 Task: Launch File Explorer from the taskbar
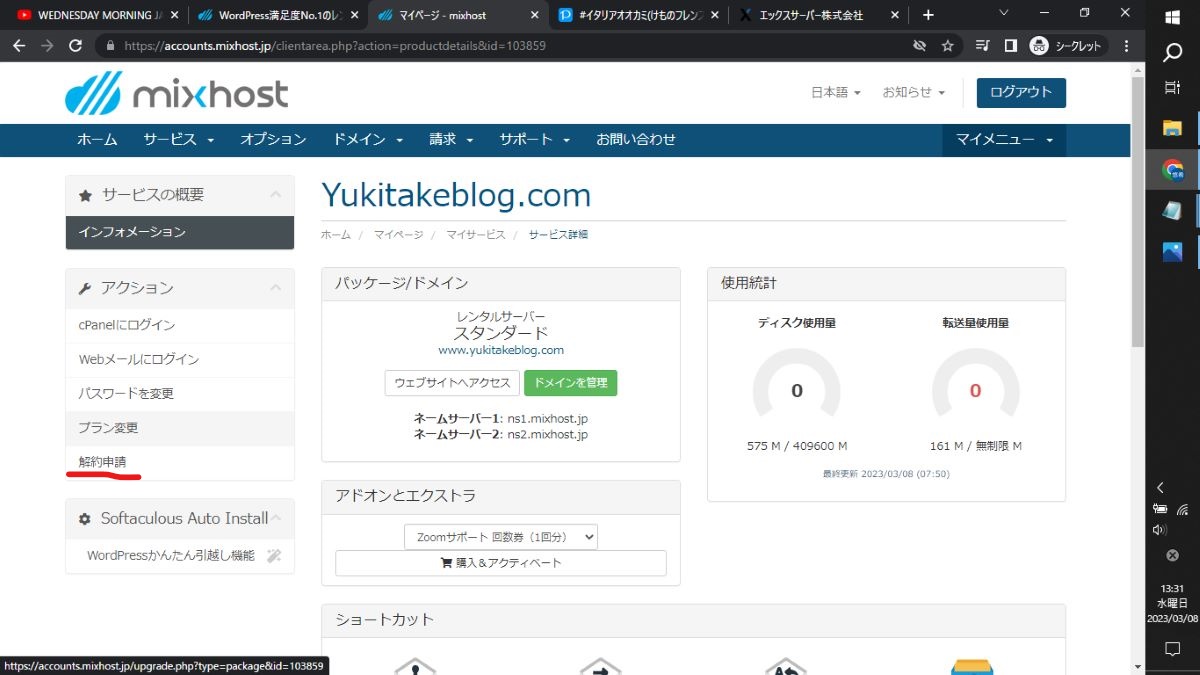pos(1173,128)
